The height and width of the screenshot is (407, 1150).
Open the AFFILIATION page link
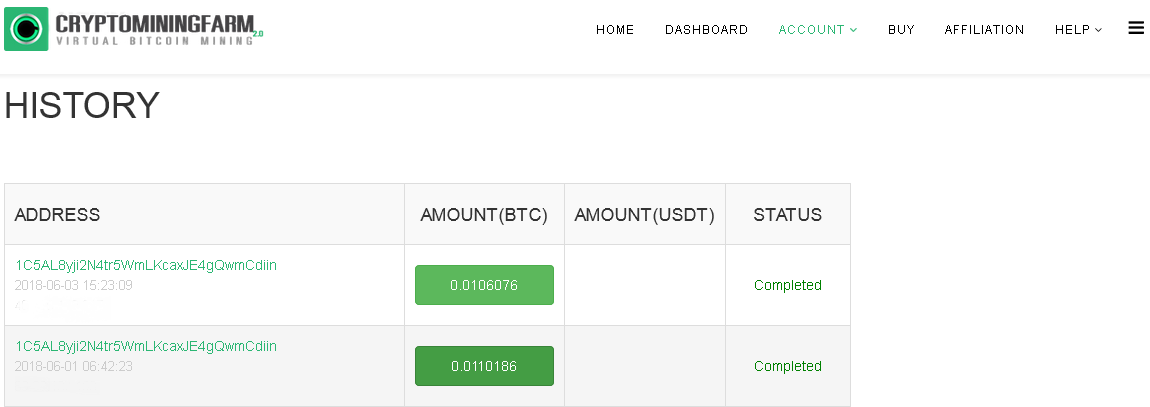(984, 30)
